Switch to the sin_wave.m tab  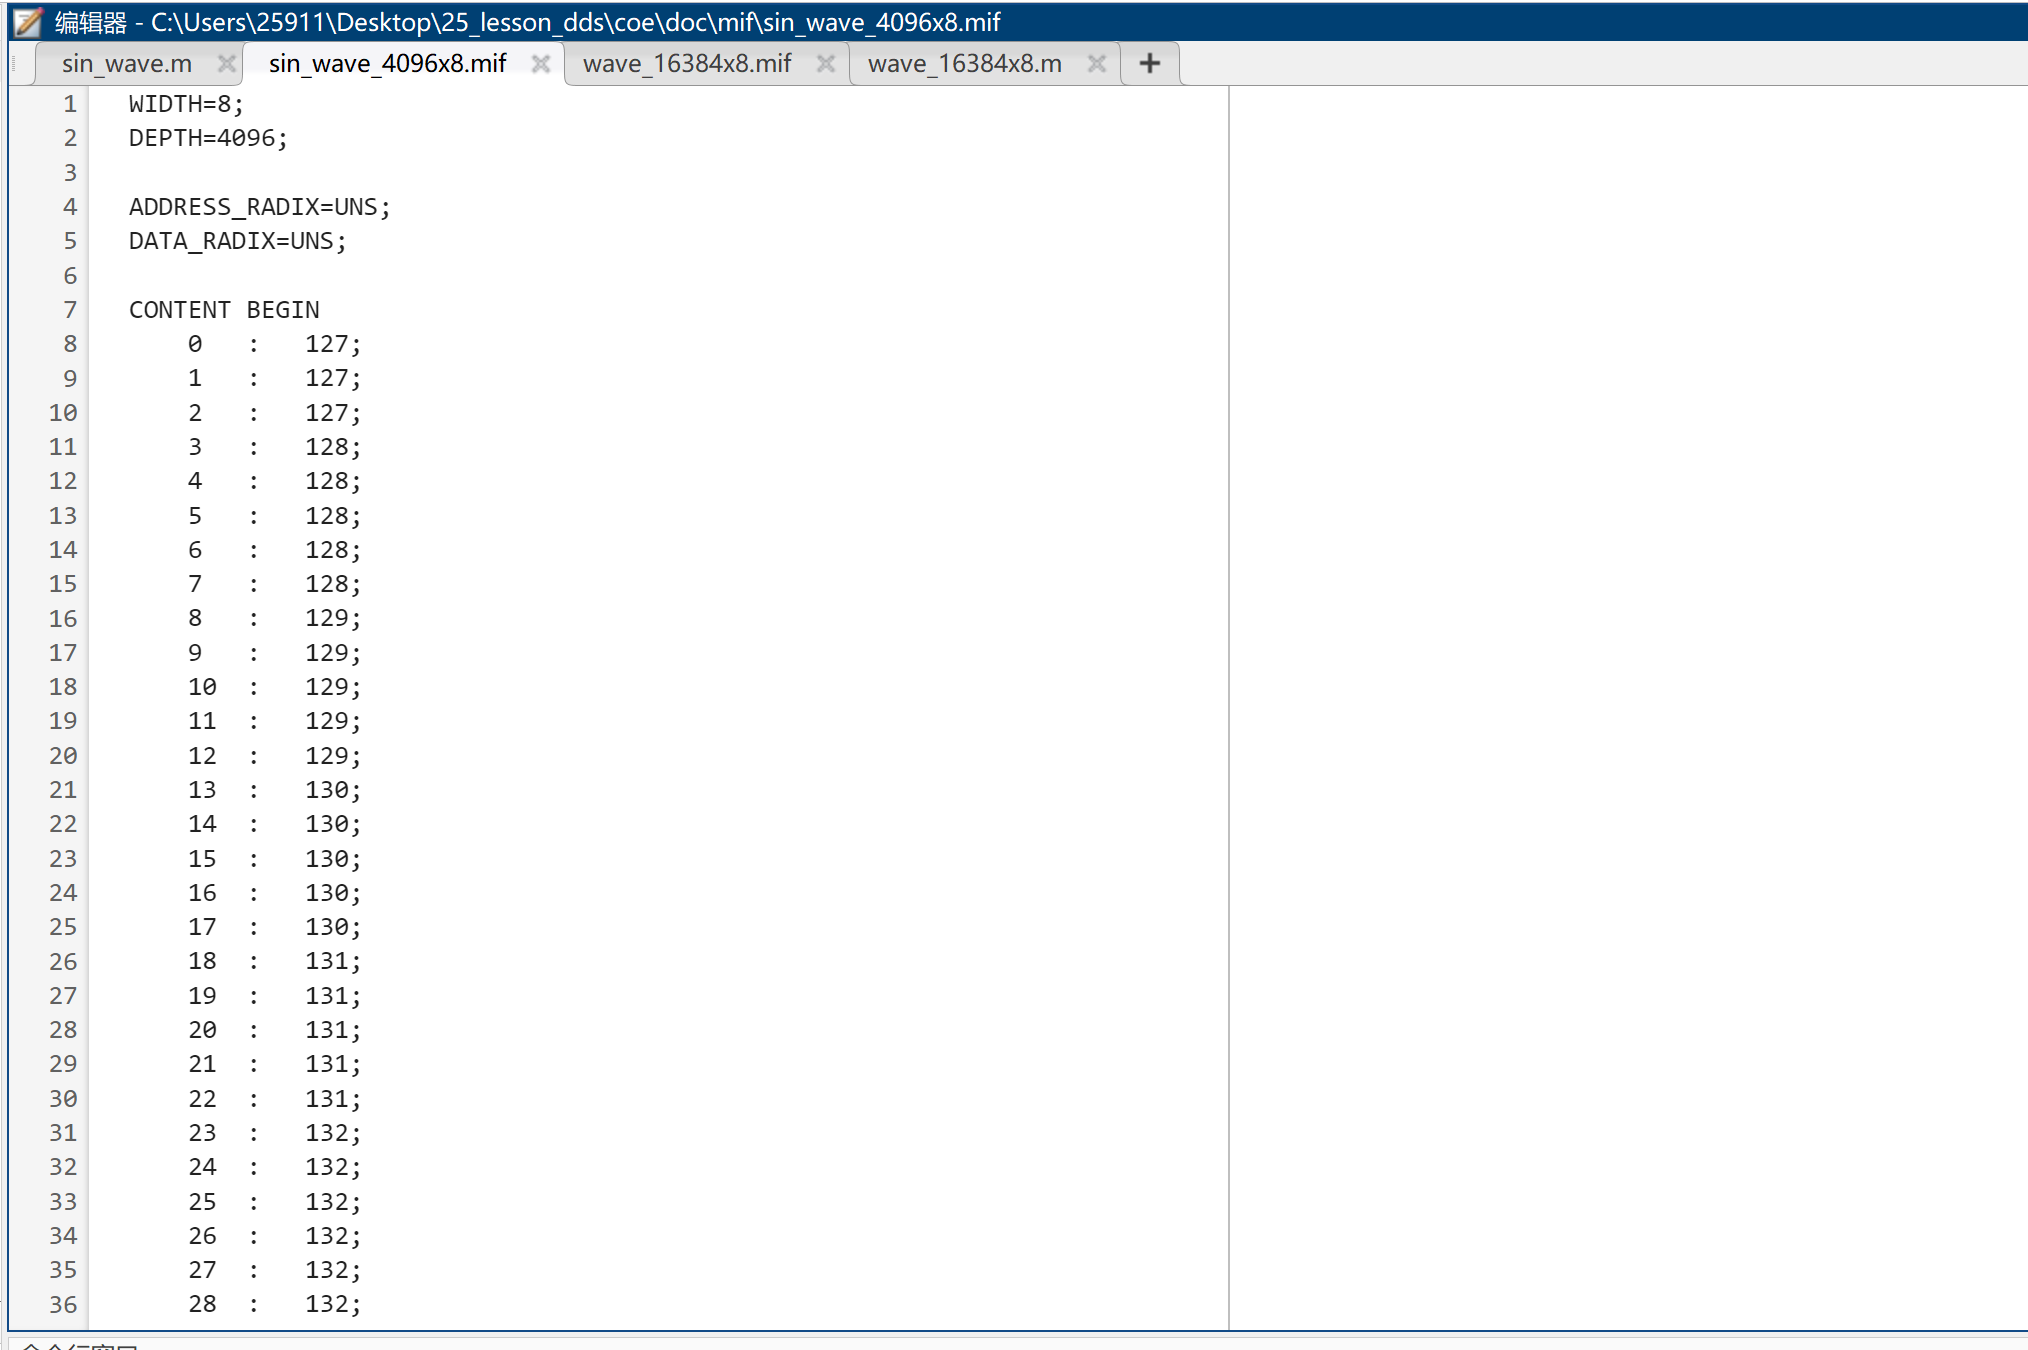[127, 64]
